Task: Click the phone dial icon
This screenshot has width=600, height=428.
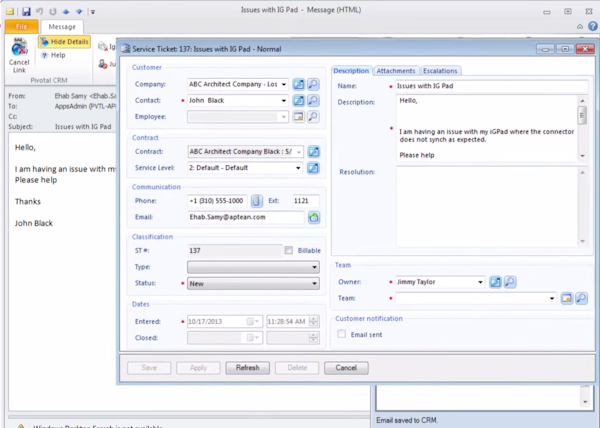Action: pos(256,201)
